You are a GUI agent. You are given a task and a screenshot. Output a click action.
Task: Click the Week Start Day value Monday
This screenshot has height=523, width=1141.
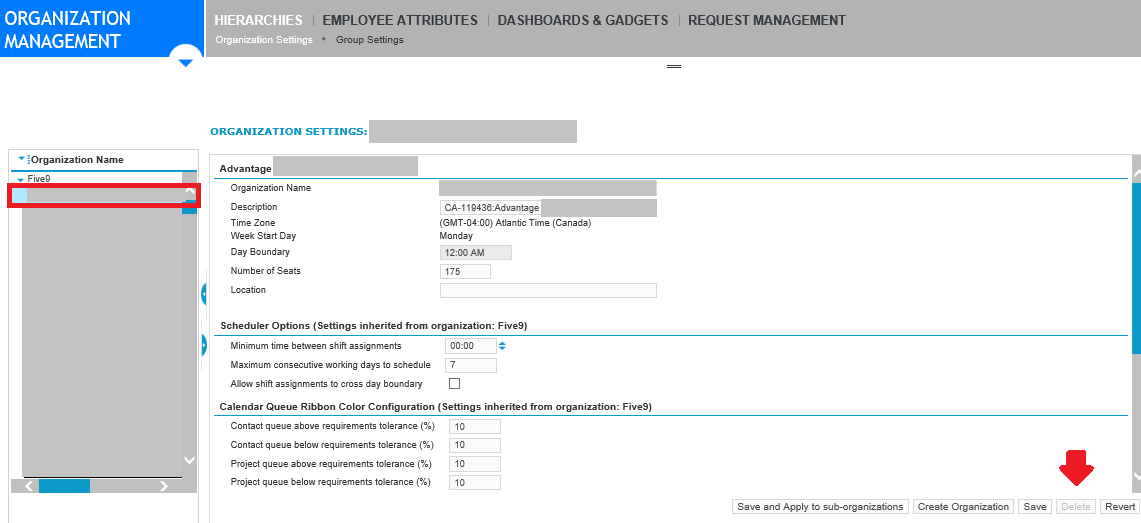pos(456,236)
